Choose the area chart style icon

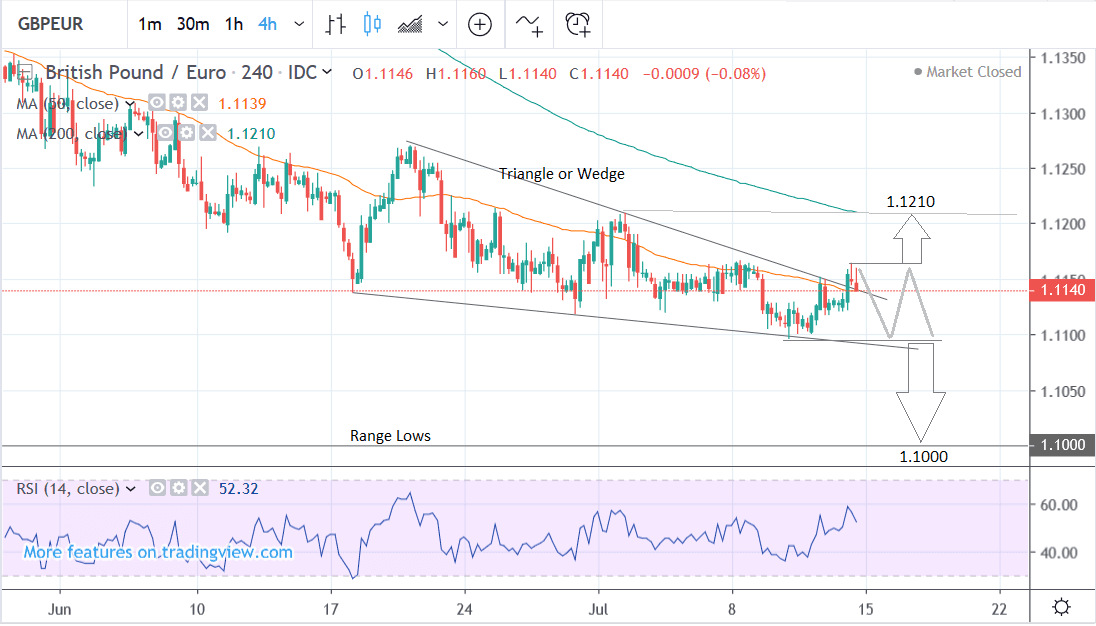411,24
